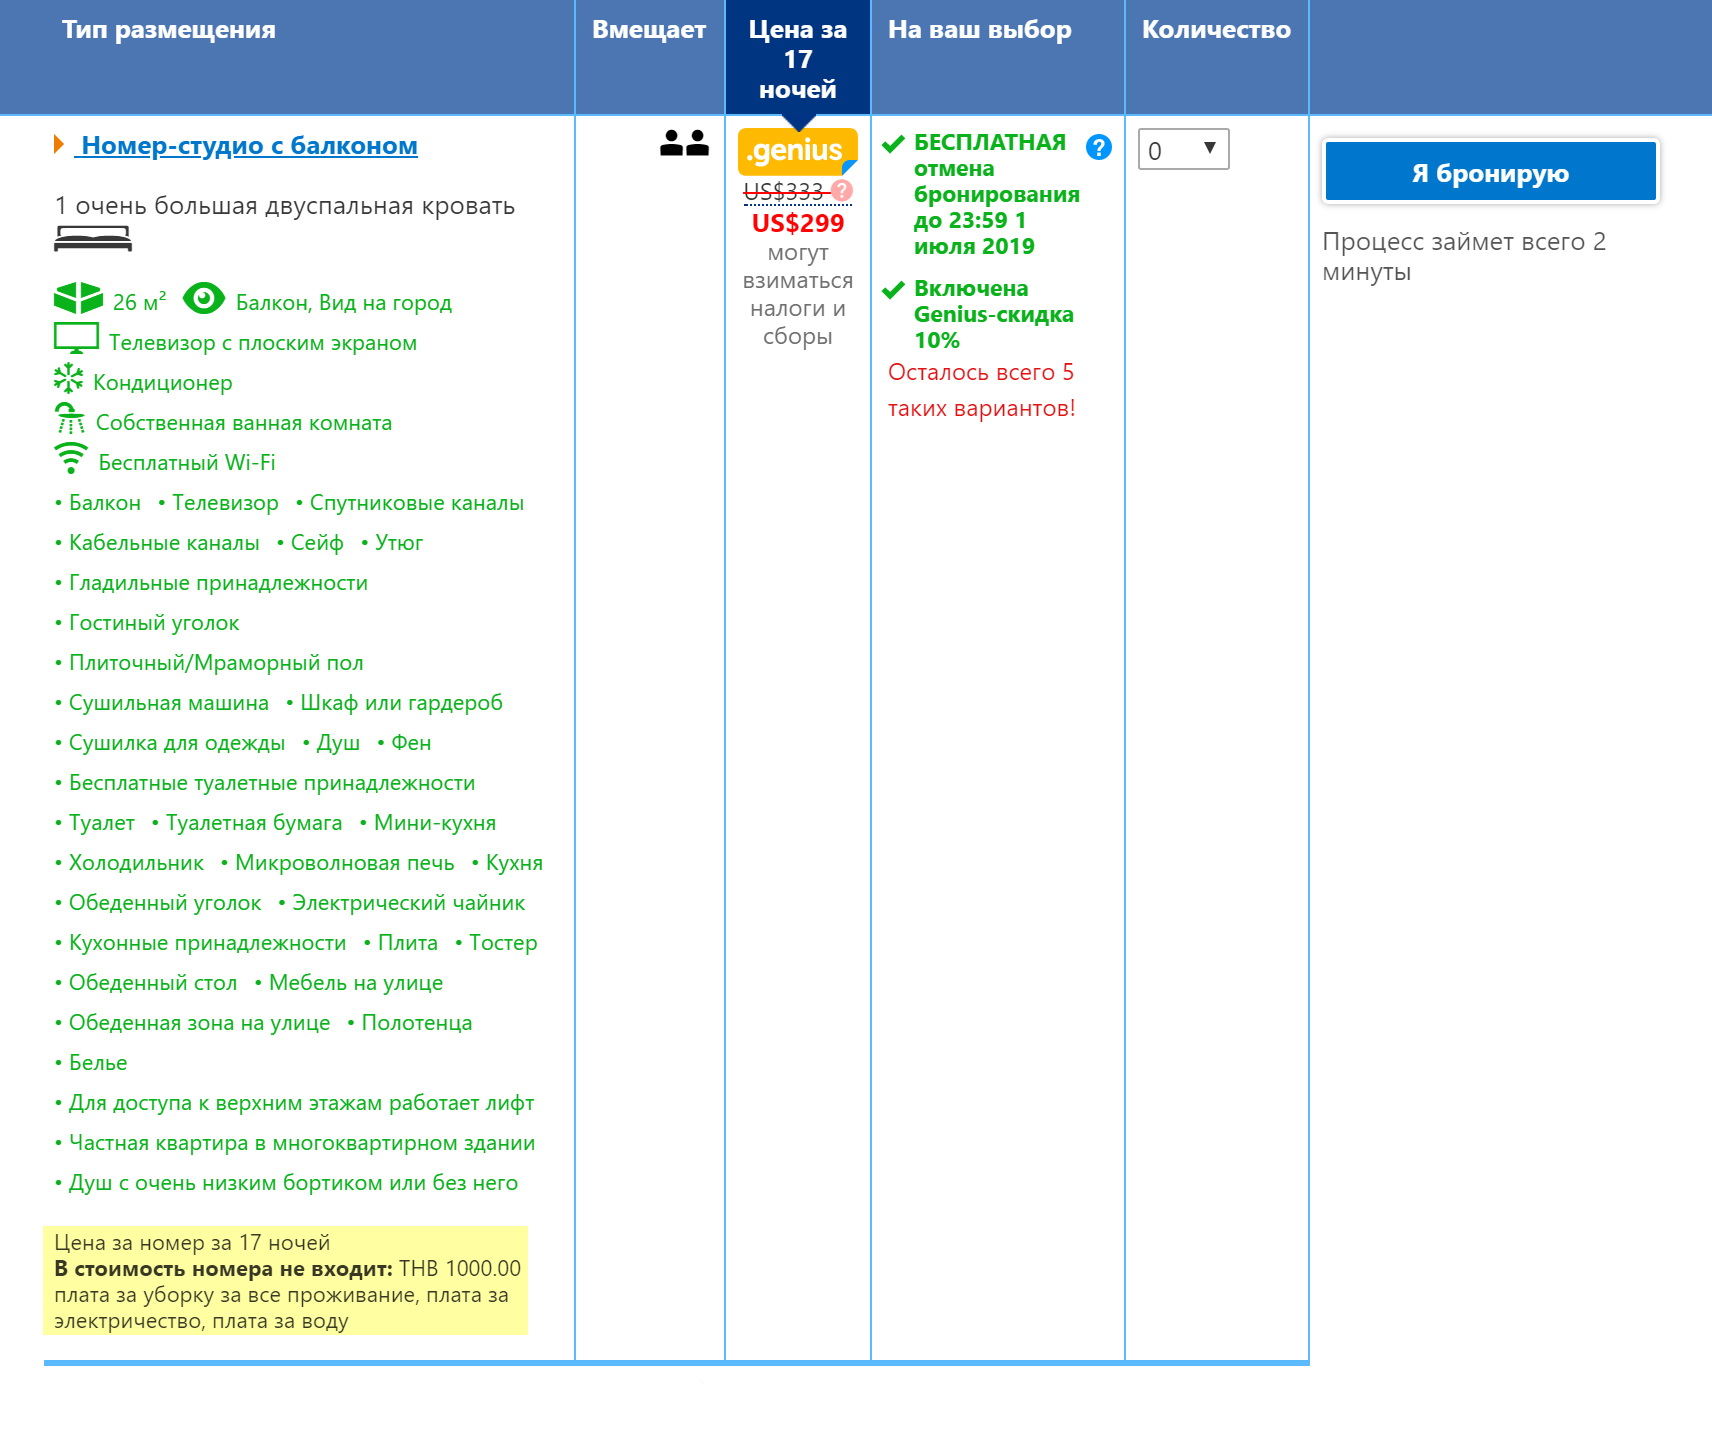Click the Обеденная зона на улице amenity
Viewport: 1712px width, 1454px height.
pos(200,1022)
